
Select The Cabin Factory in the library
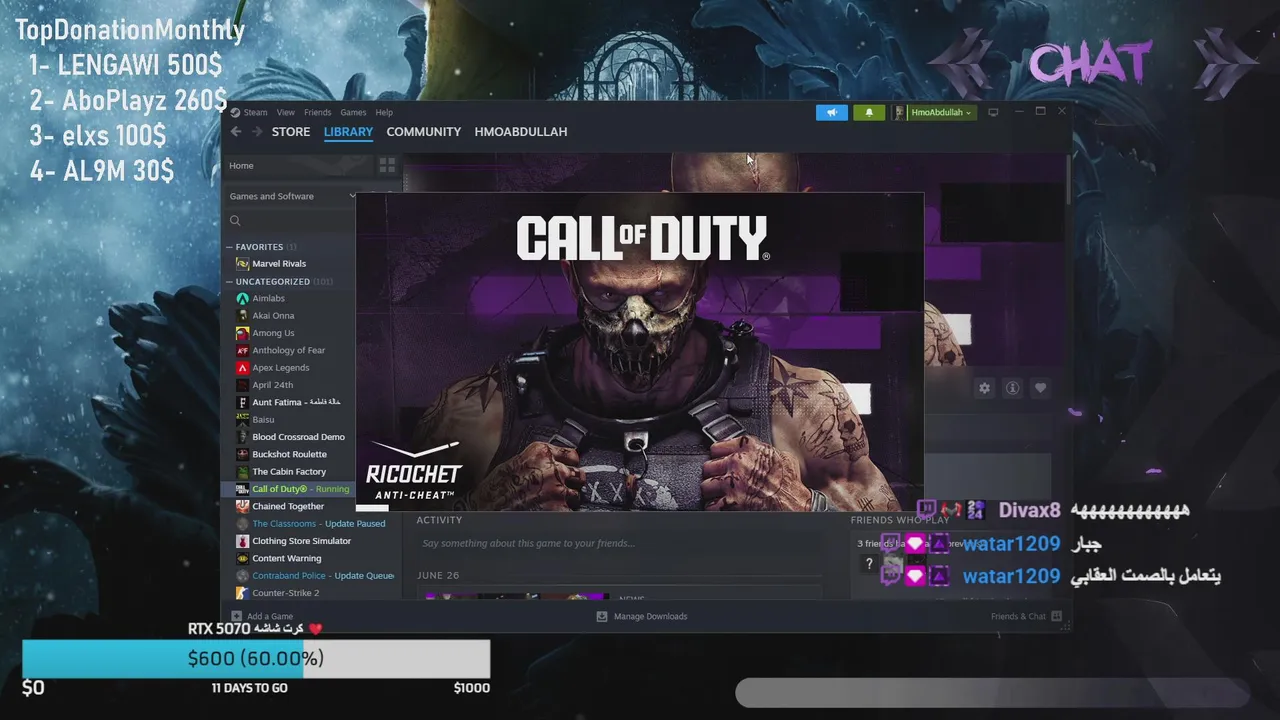click(x=289, y=472)
